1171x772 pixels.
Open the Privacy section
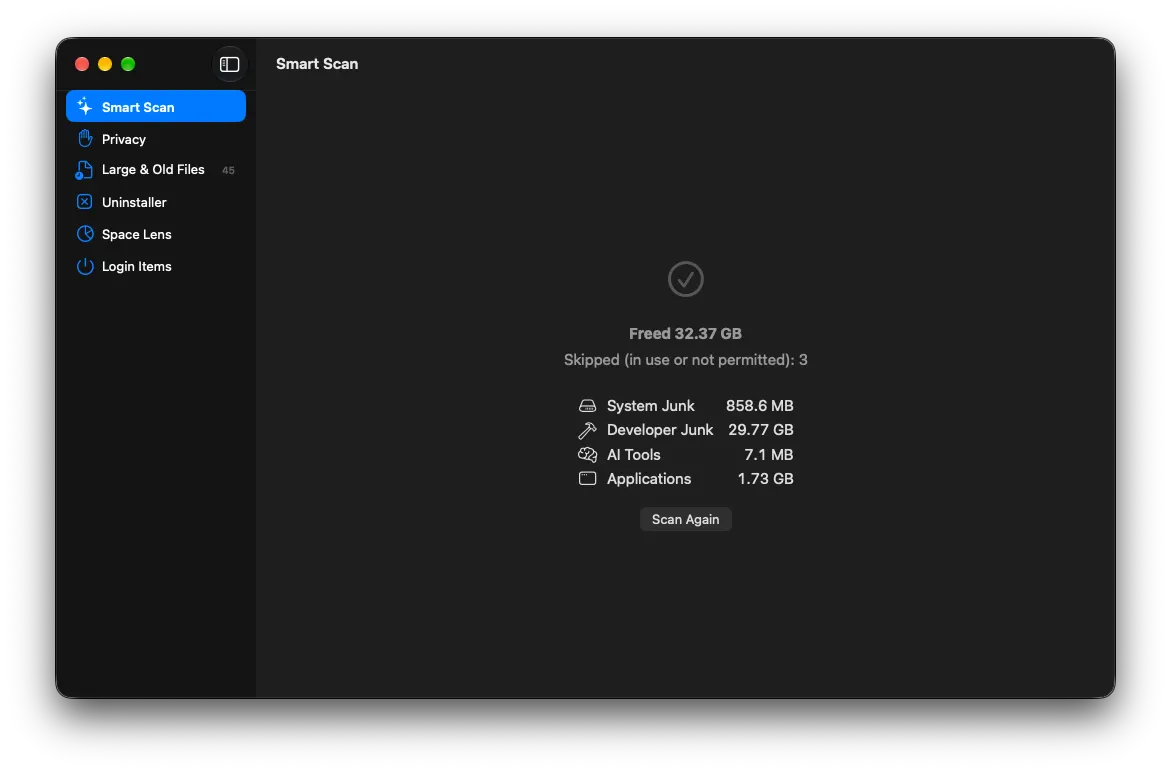155,139
